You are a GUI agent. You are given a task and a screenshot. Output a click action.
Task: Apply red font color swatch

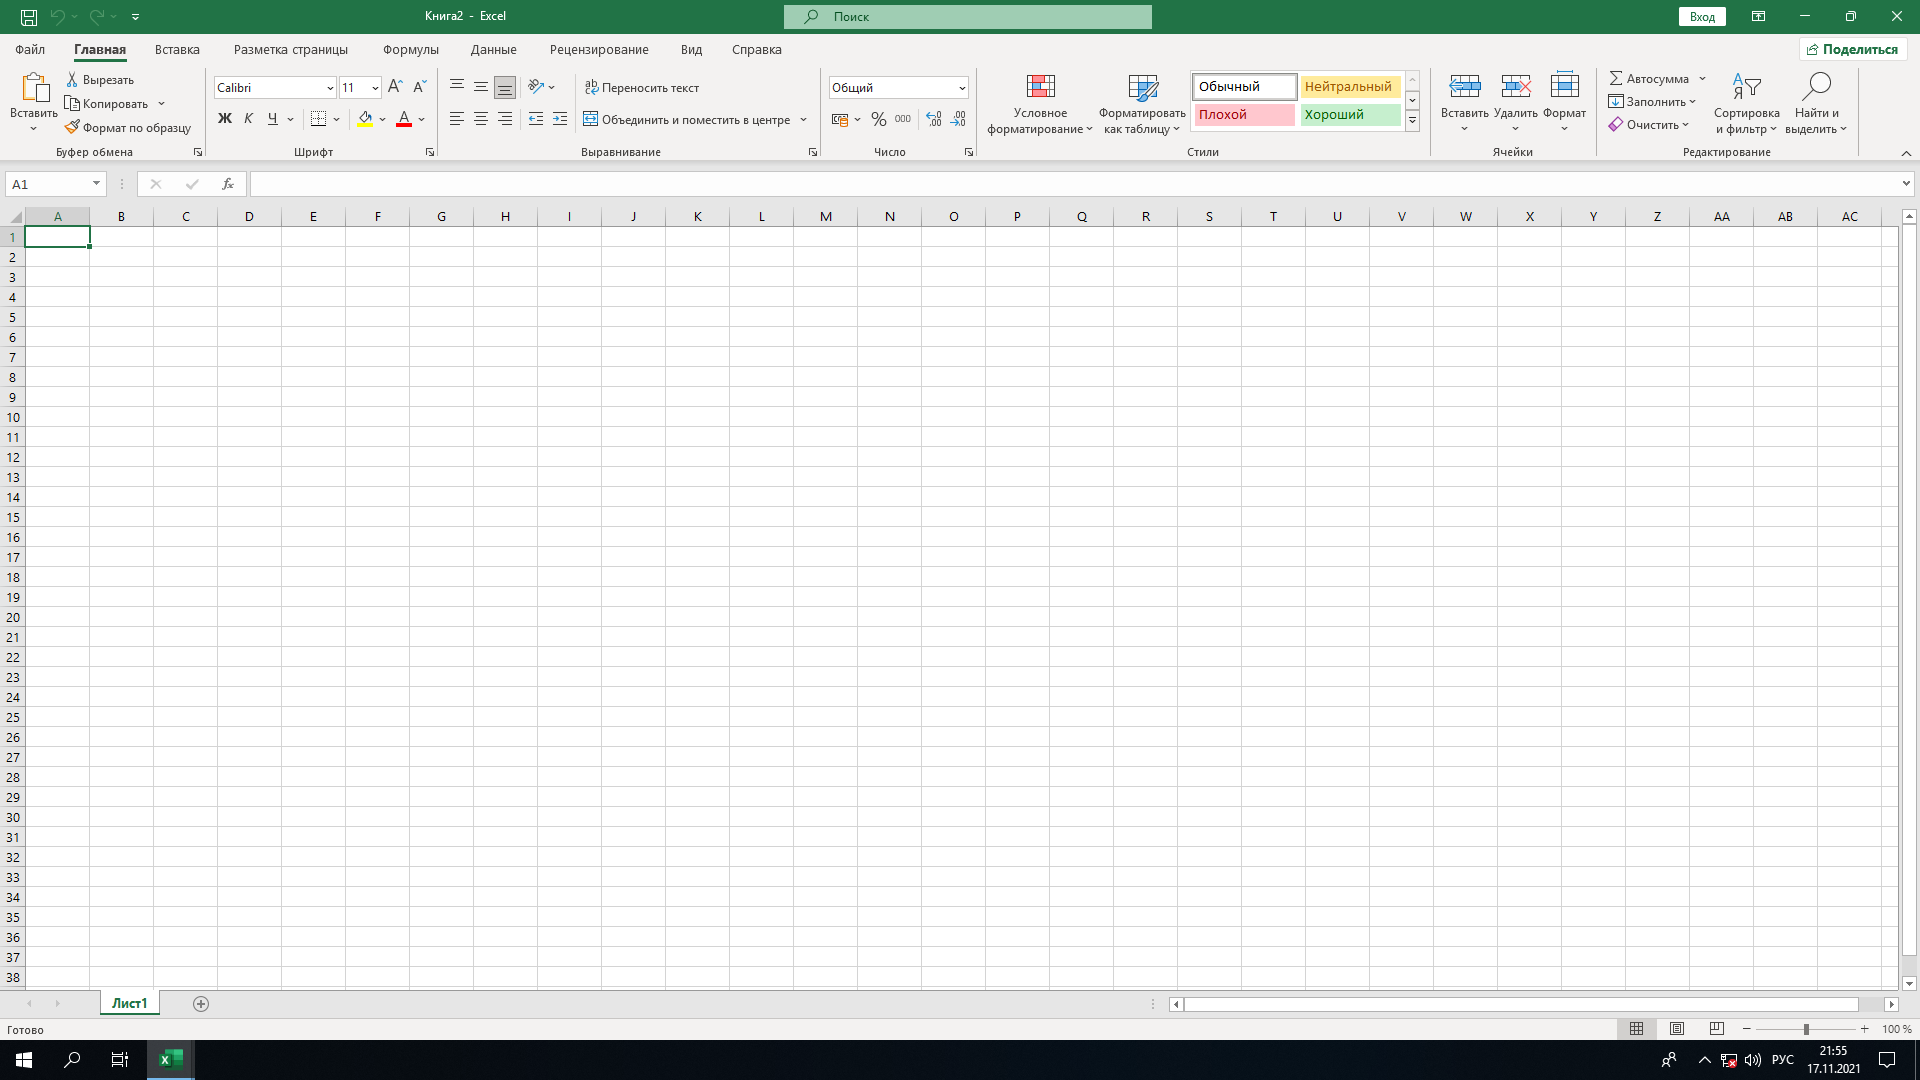[x=404, y=119]
